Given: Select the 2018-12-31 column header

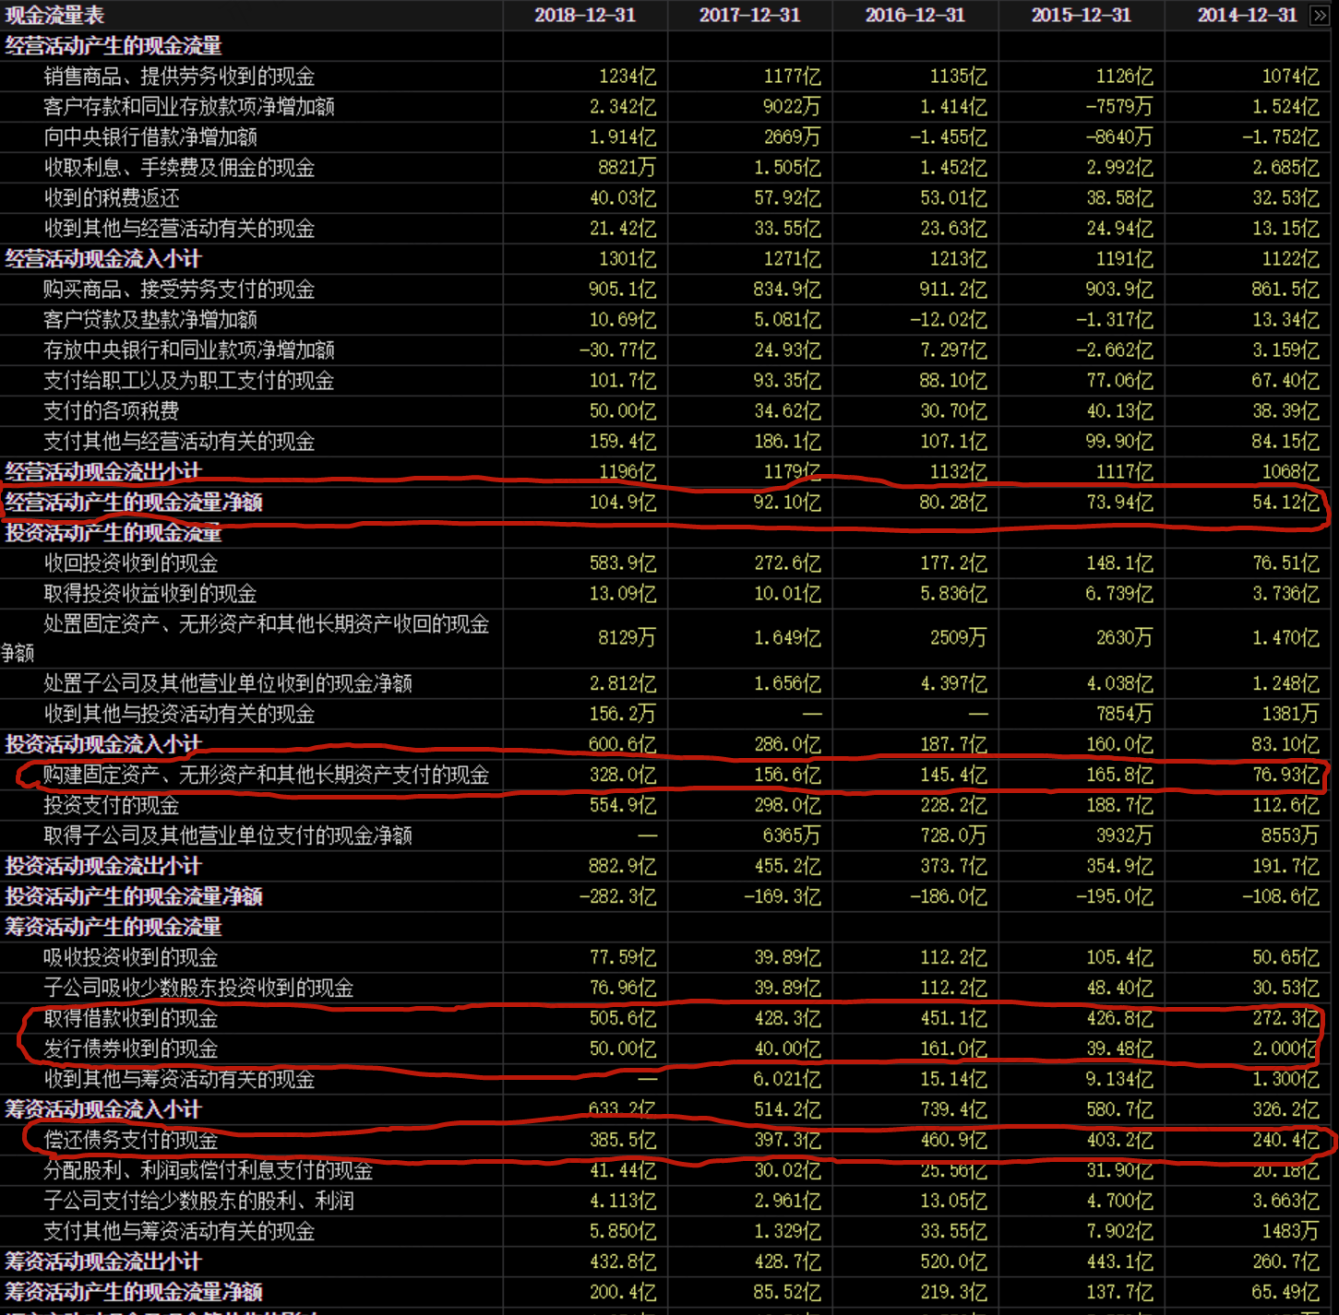Looking at the screenshot, I should [585, 15].
